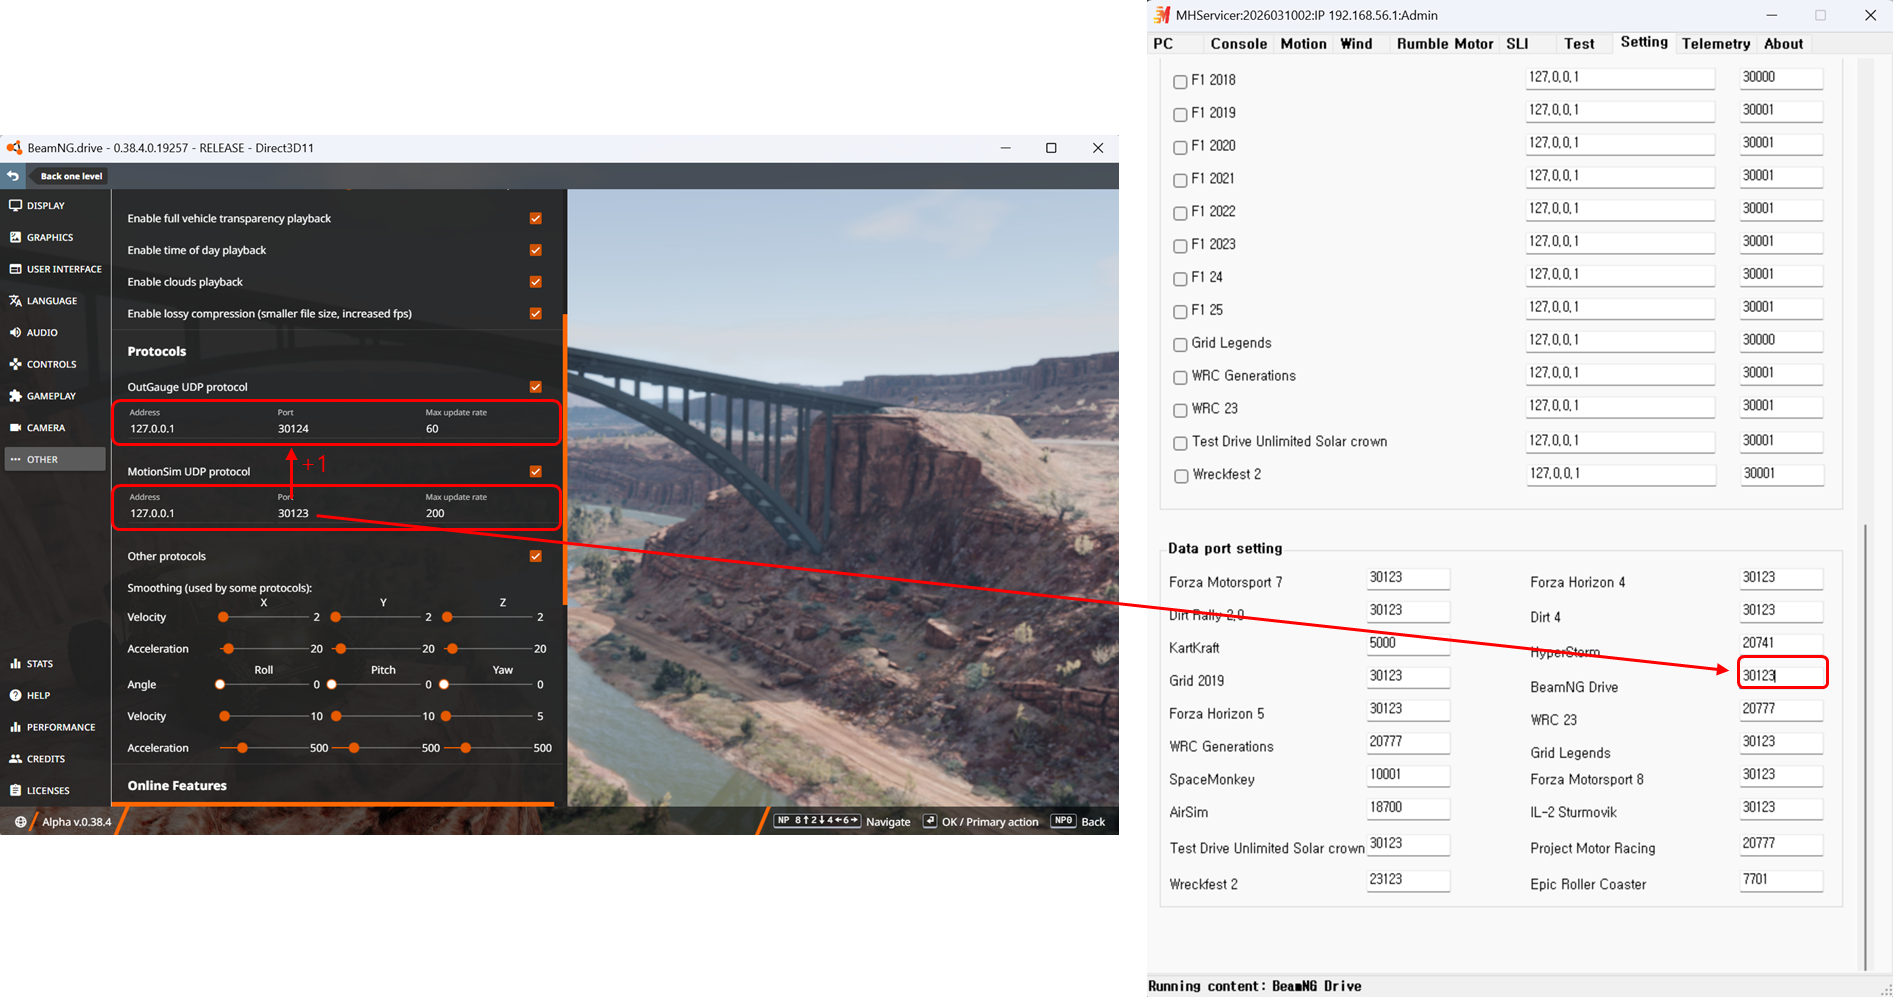Open Performance in BeamNG sidebar
Image resolution: width=1893 pixels, height=997 pixels.
[x=55, y=727]
